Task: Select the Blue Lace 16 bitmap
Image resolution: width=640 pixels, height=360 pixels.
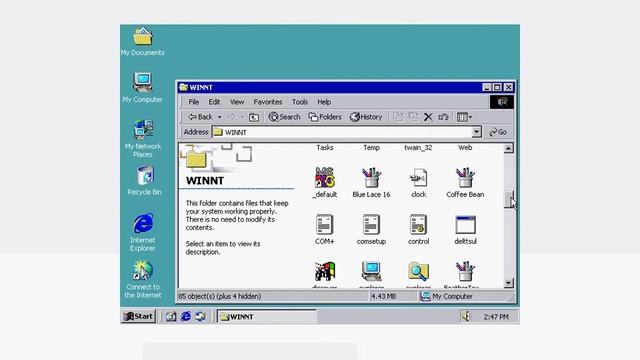Action: pos(371,178)
